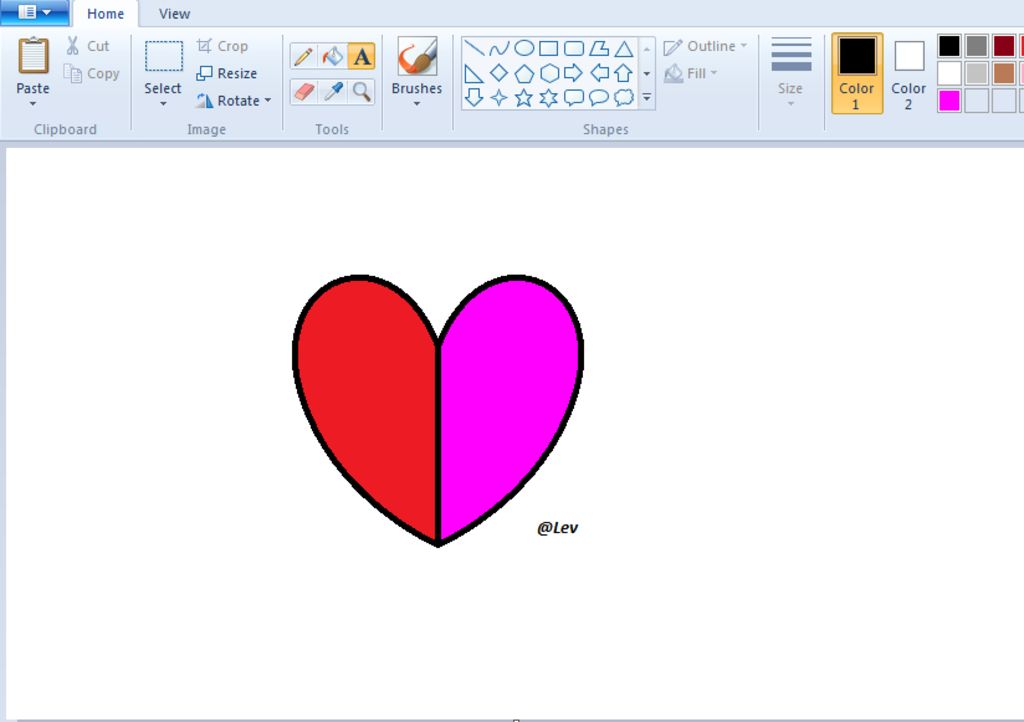
Task: Choose the Cloud callout shape
Action: (624, 98)
